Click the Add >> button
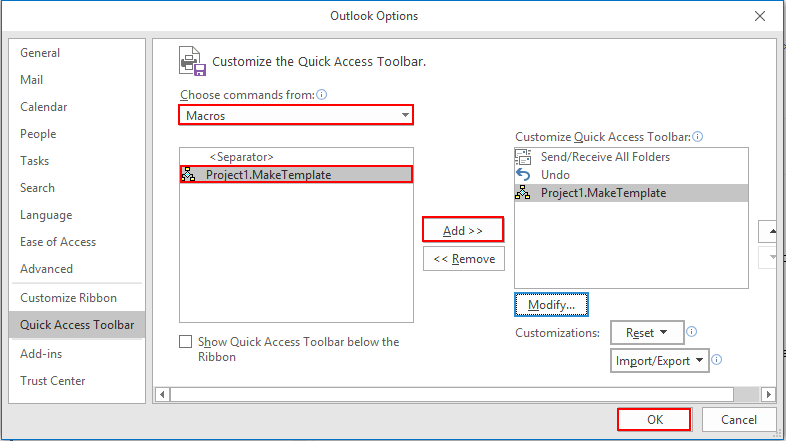This screenshot has height=441, width=786. pos(463,231)
